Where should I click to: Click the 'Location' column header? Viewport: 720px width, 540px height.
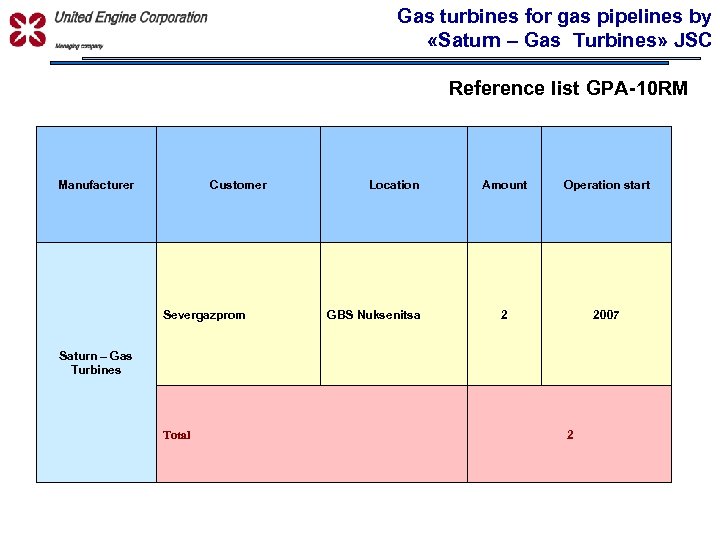click(x=394, y=185)
